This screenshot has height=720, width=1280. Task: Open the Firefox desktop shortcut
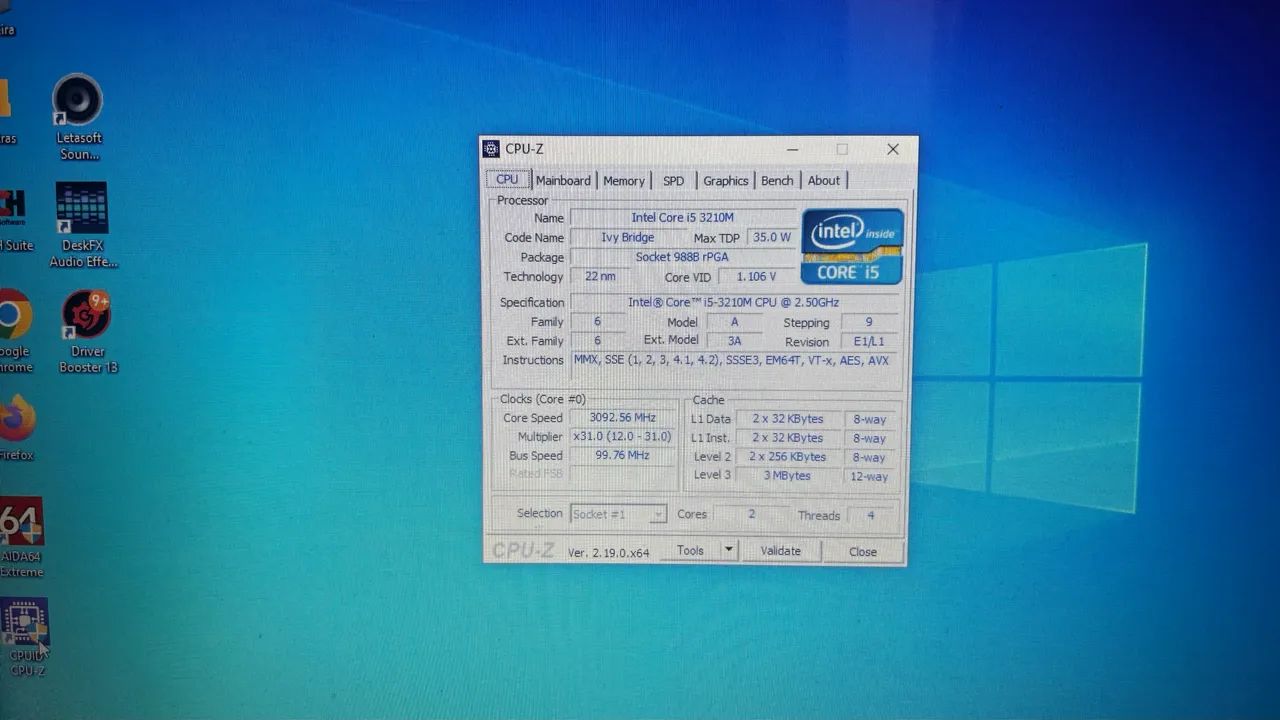tap(16, 428)
